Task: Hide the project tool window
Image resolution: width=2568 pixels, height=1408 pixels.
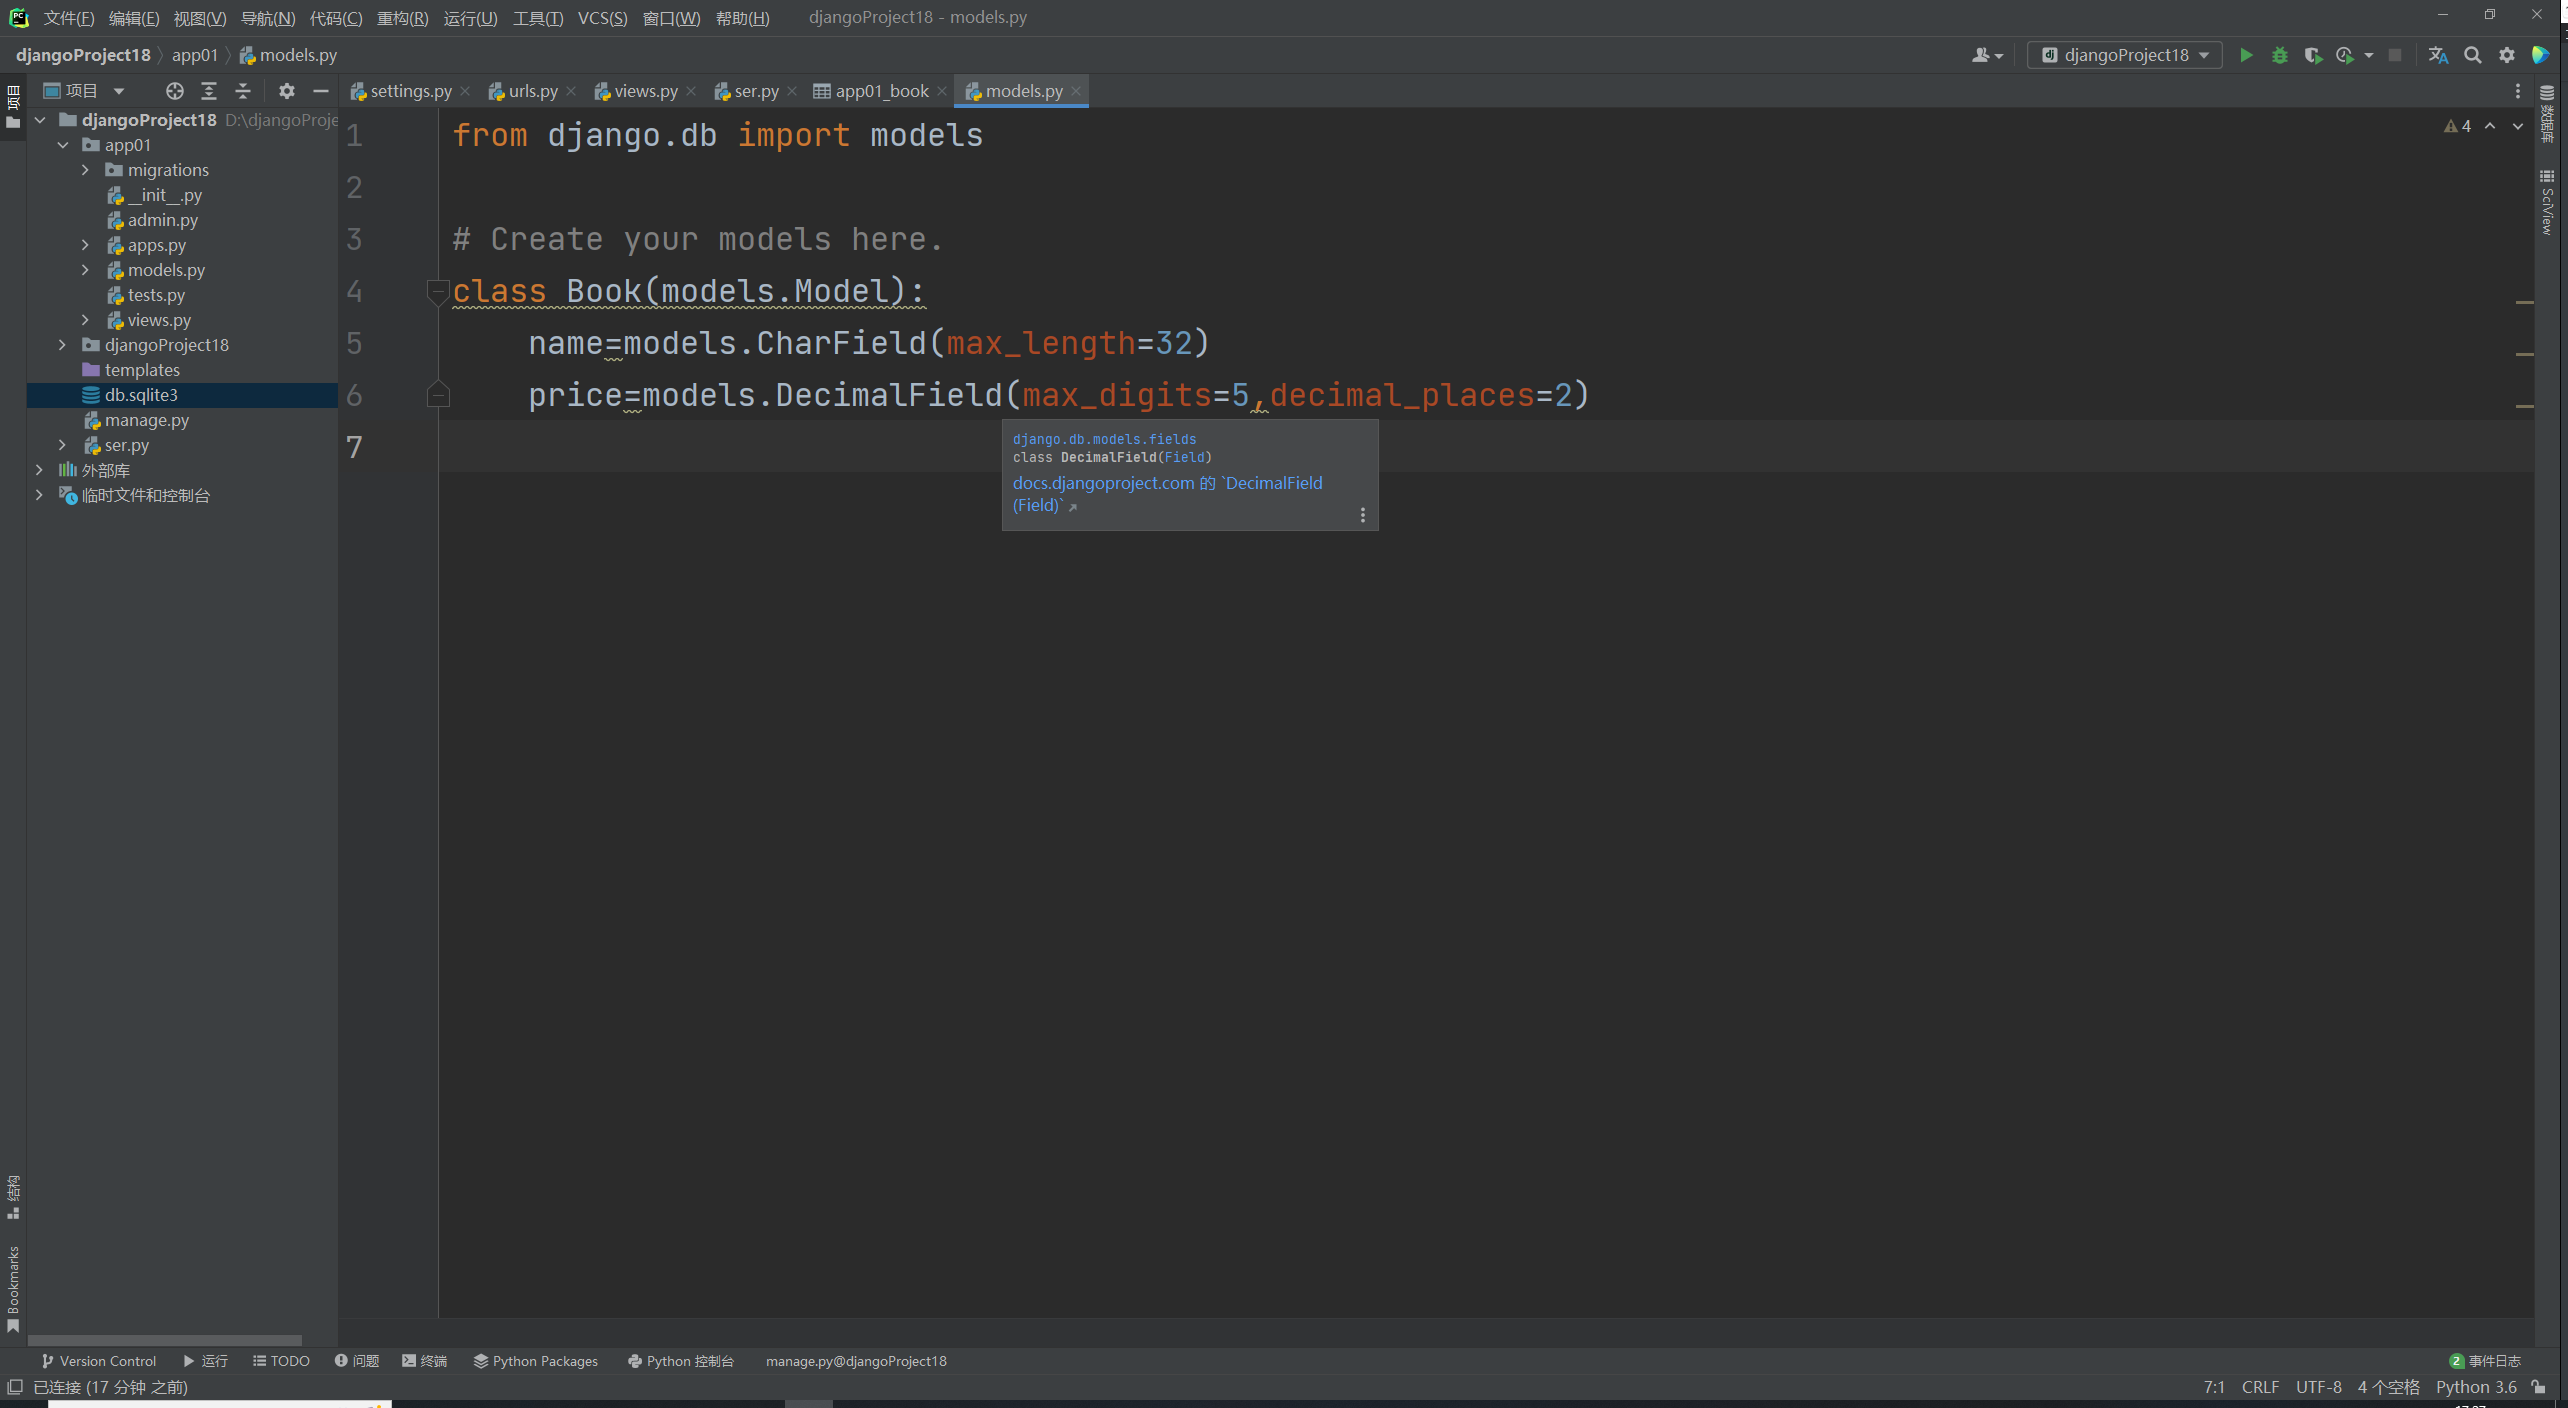Action: click(321, 91)
